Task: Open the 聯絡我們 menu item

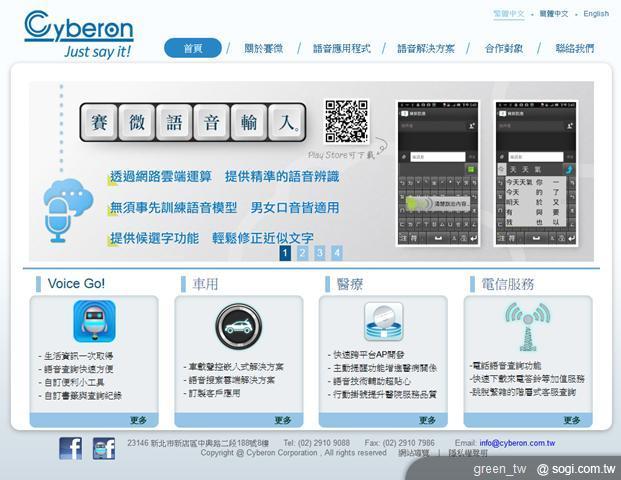Action: pyautogui.click(x=575, y=49)
